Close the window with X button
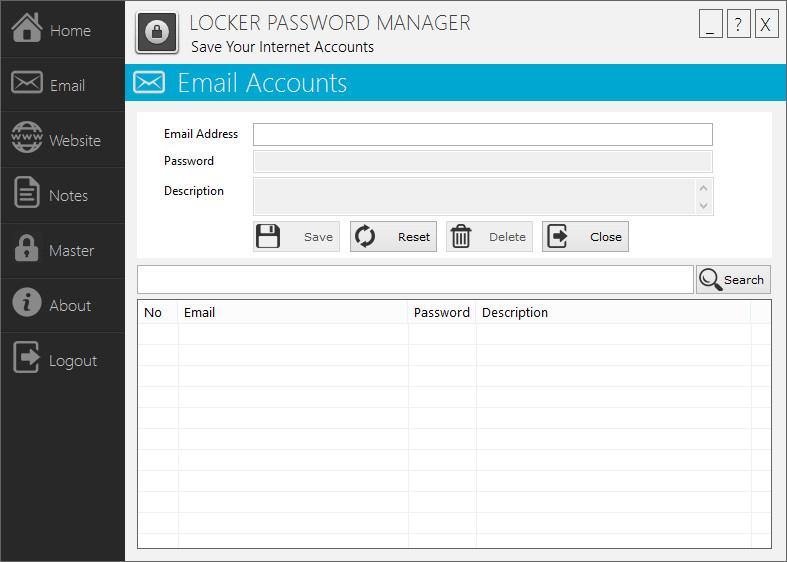787x562 pixels. tap(765, 24)
